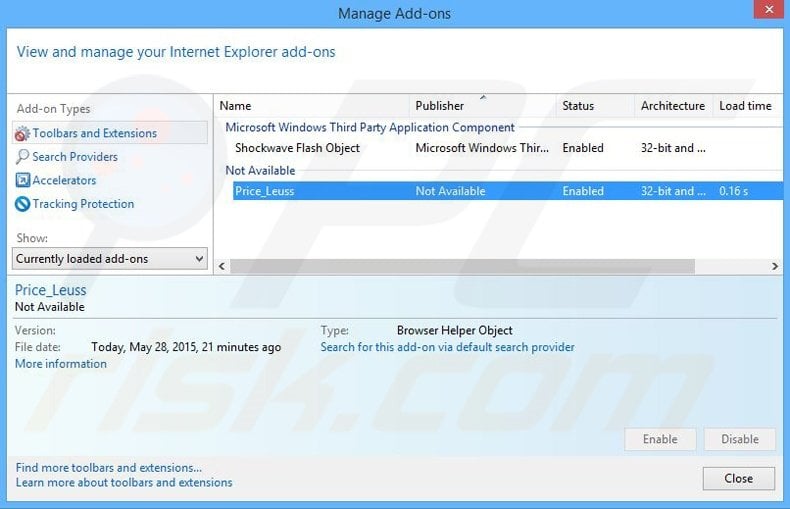This screenshot has width=790, height=509.
Task: Close the Manage Add-ons window with X
Action: tap(769, 10)
